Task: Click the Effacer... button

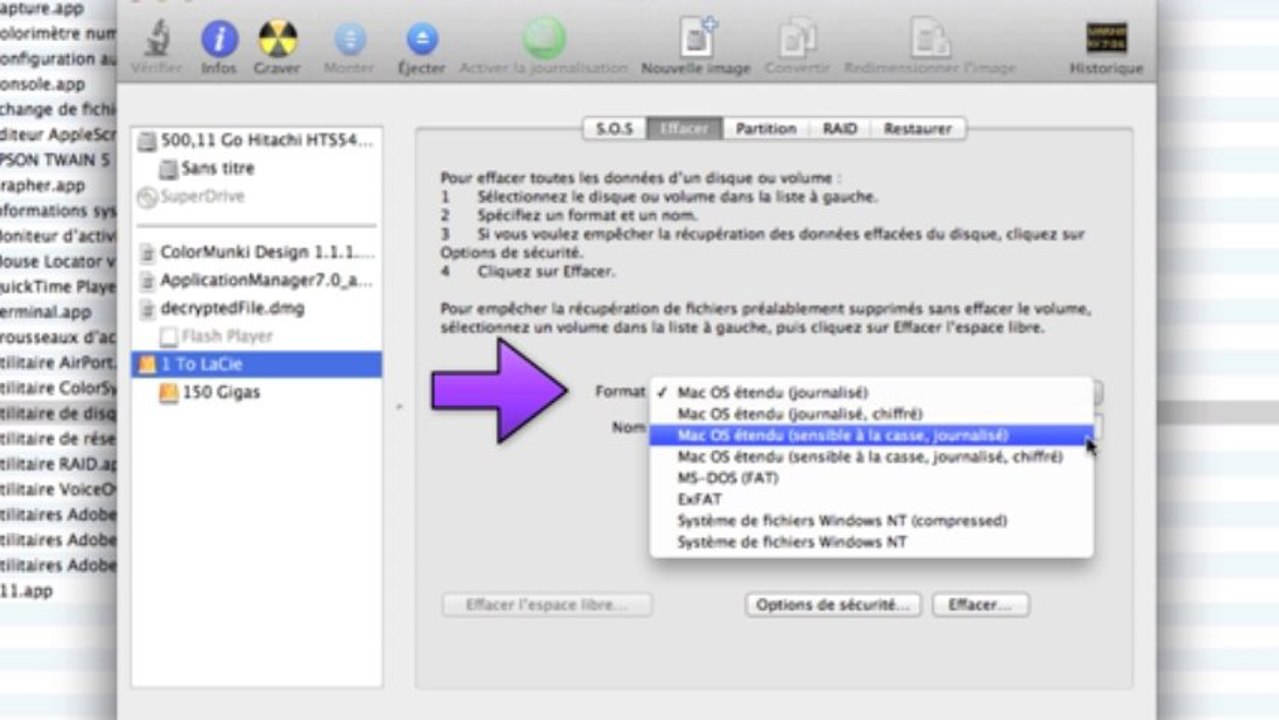Action: (981, 605)
